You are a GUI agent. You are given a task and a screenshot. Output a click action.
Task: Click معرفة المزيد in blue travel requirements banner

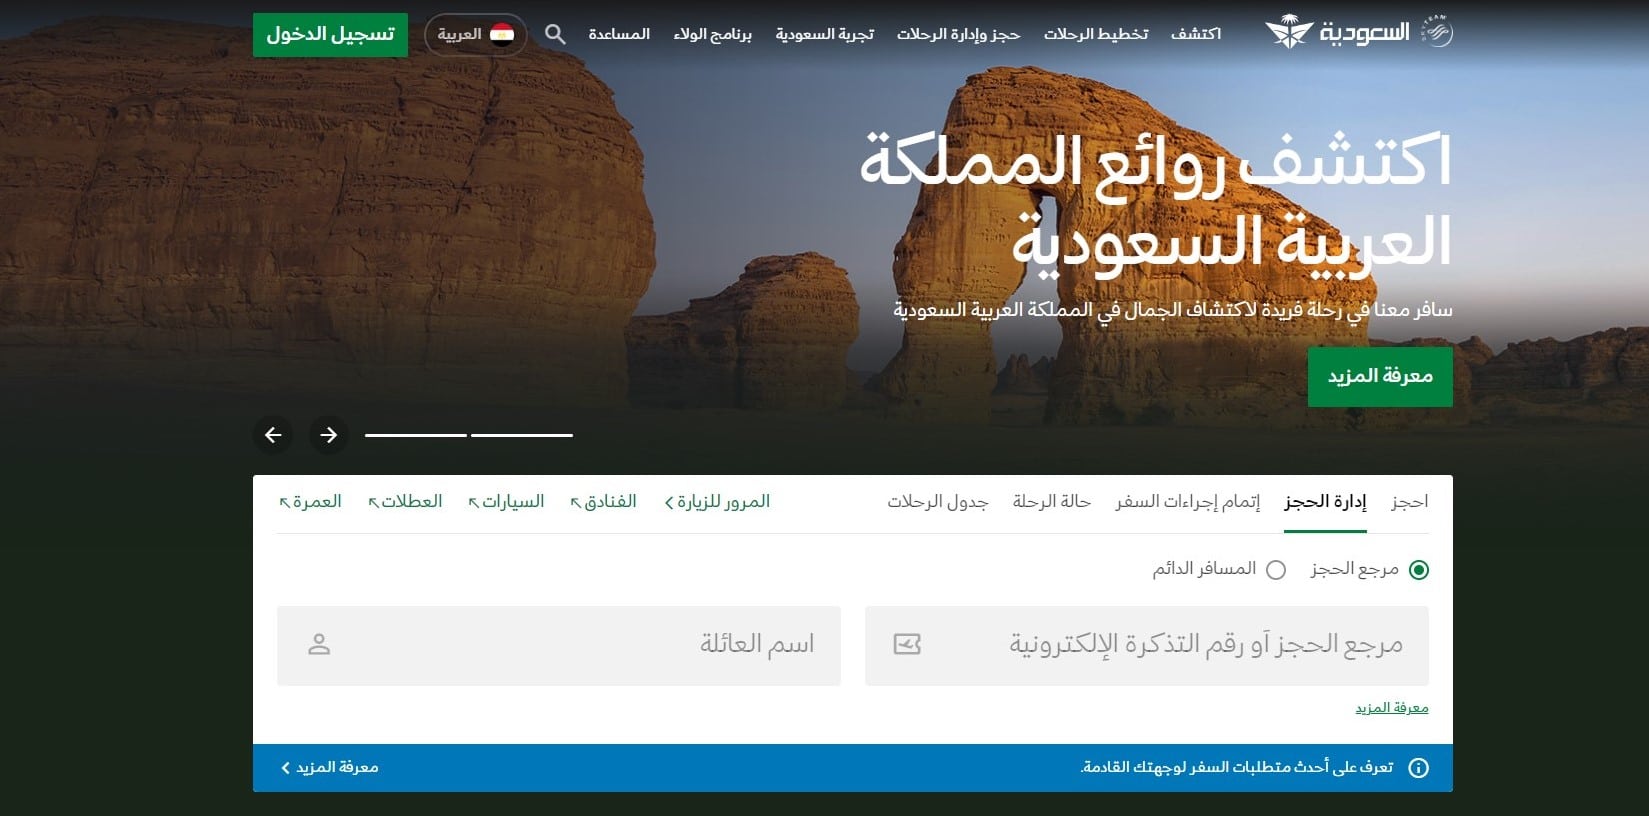coord(330,768)
